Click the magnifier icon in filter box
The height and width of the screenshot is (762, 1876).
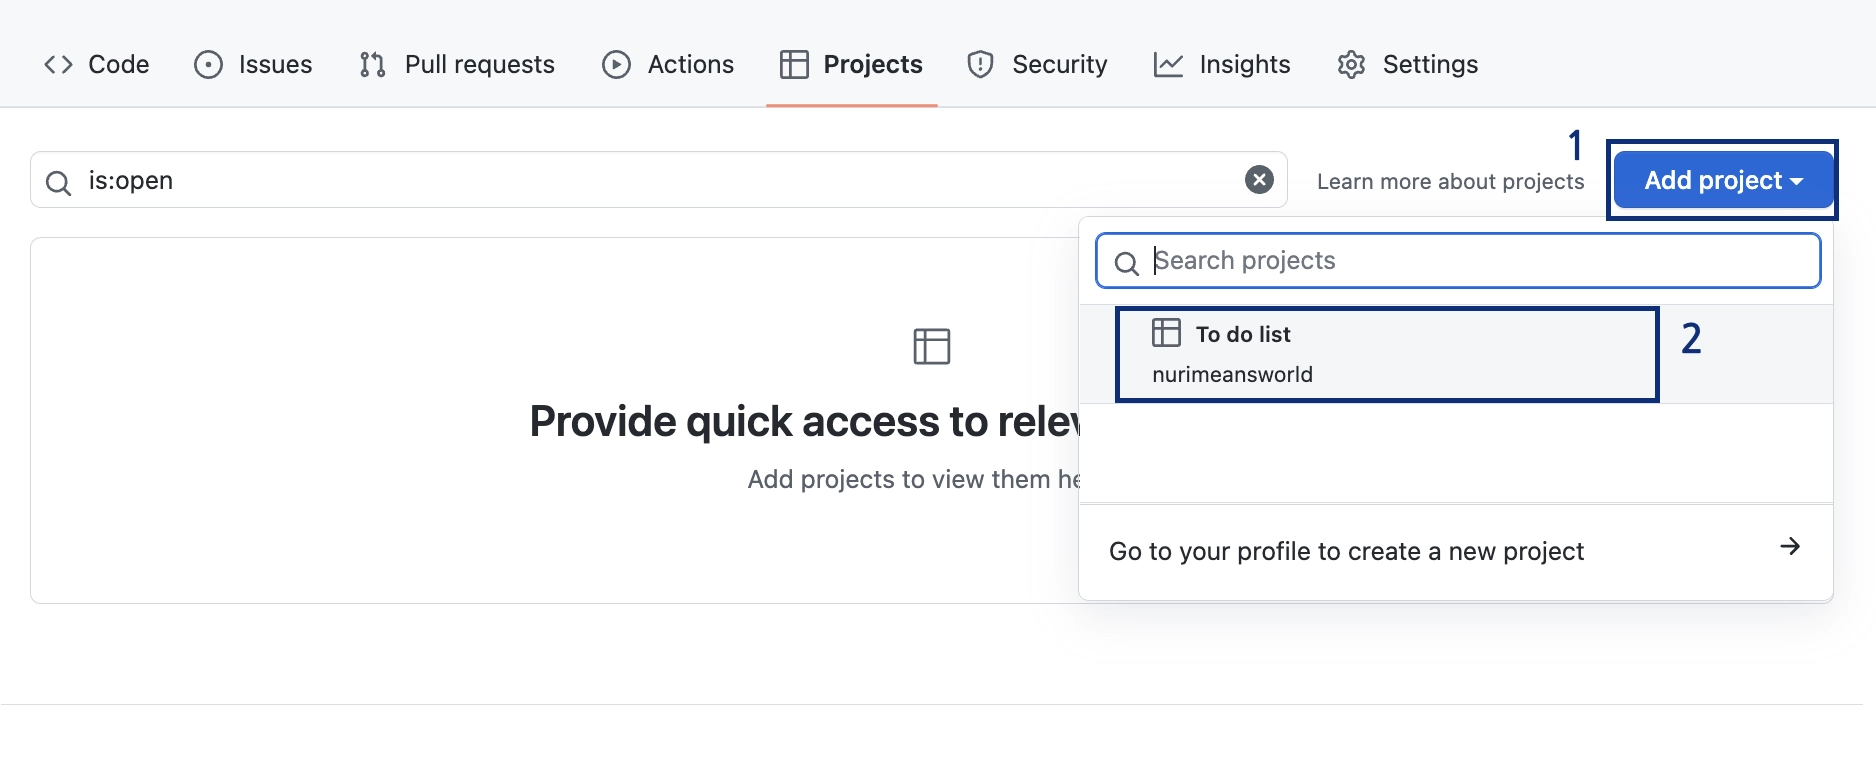click(x=59, y=183)
